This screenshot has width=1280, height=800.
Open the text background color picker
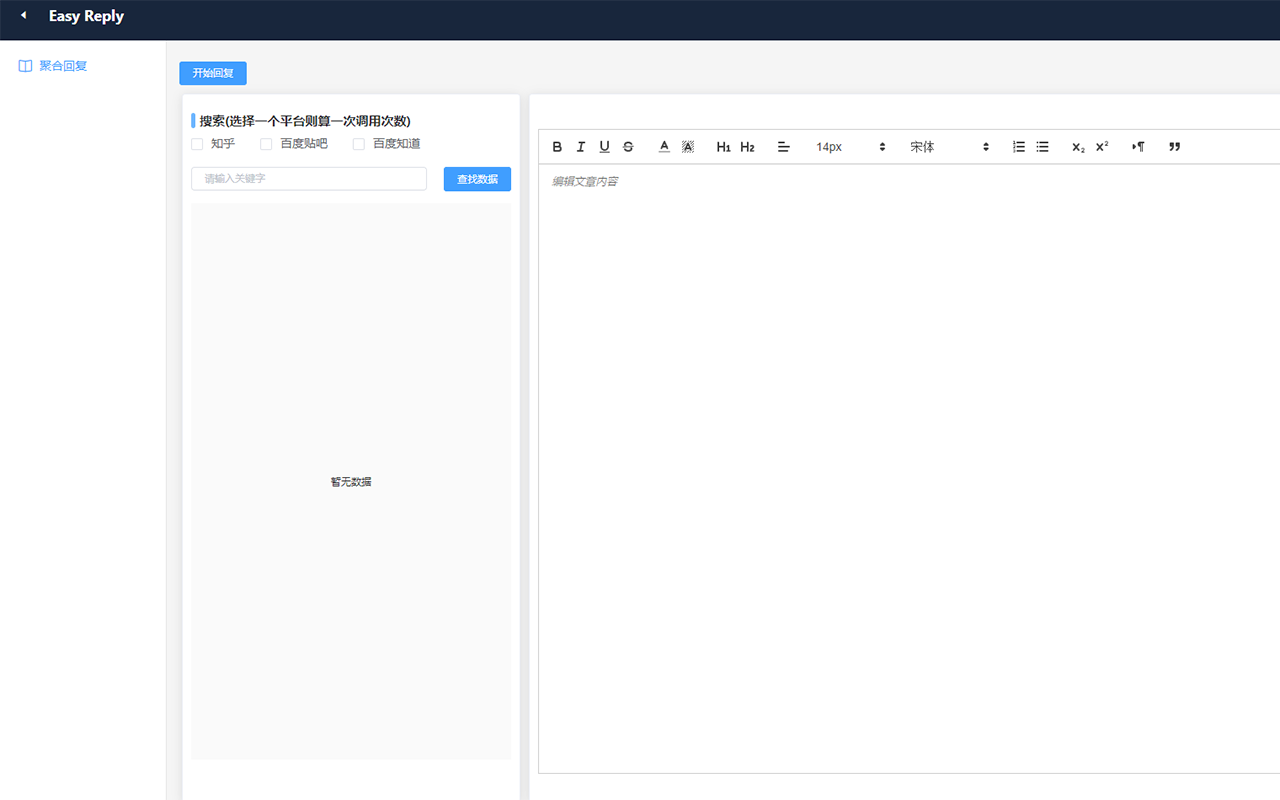click(688, 147)
